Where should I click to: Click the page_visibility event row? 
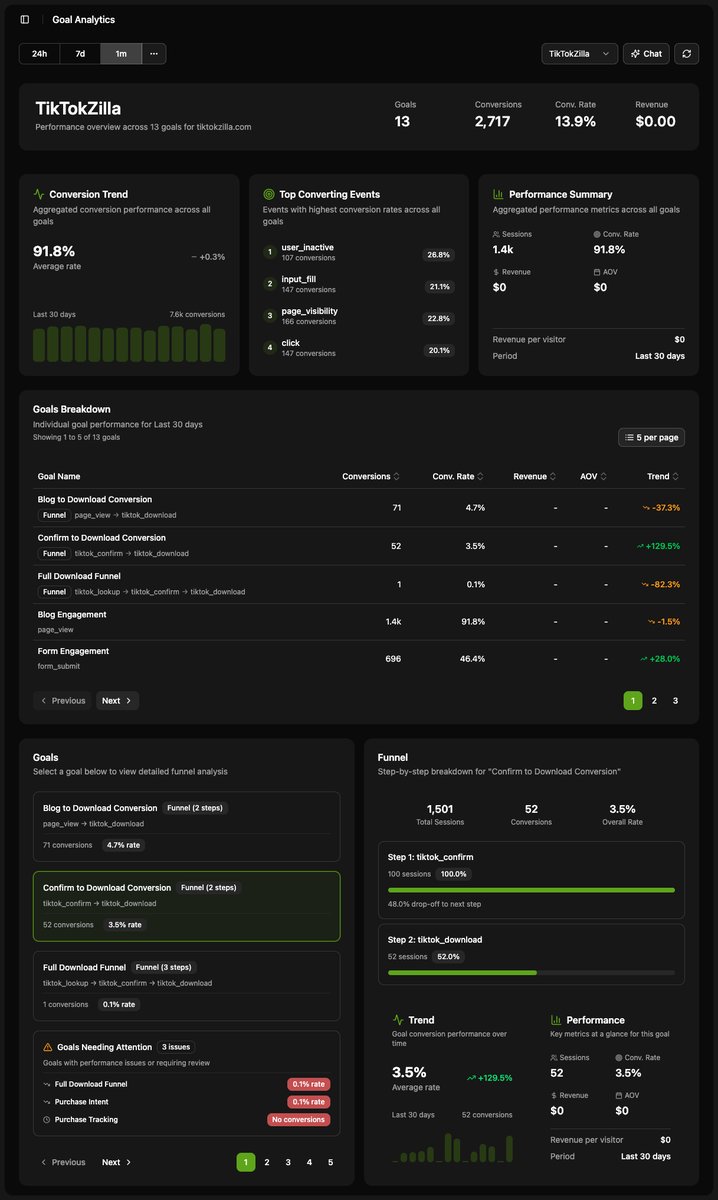[x=358, y=316]
